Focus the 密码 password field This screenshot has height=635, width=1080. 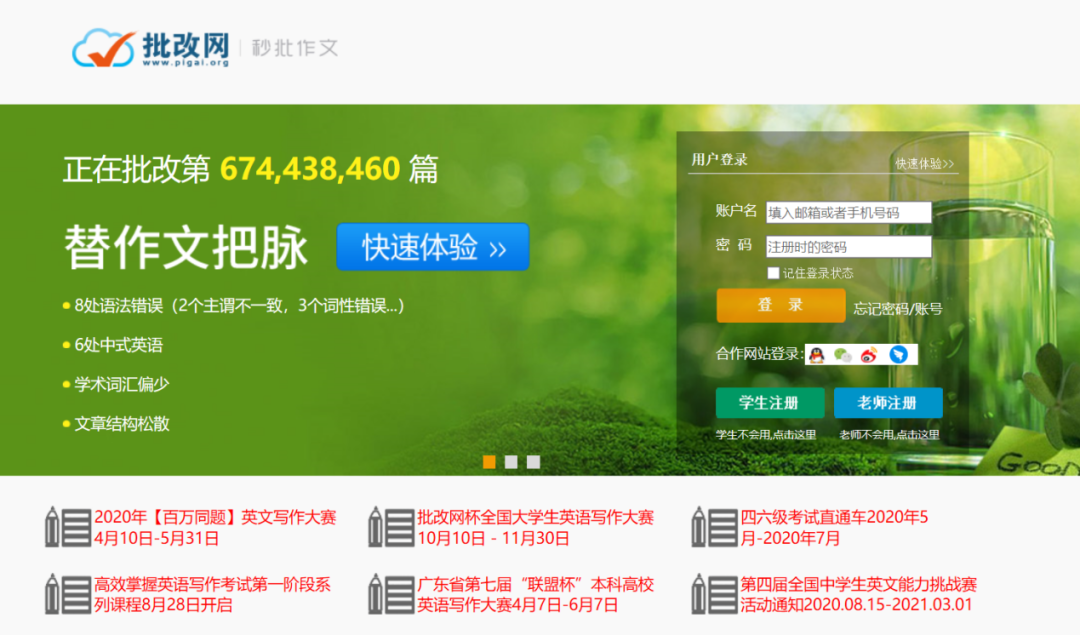click(849, 247)
